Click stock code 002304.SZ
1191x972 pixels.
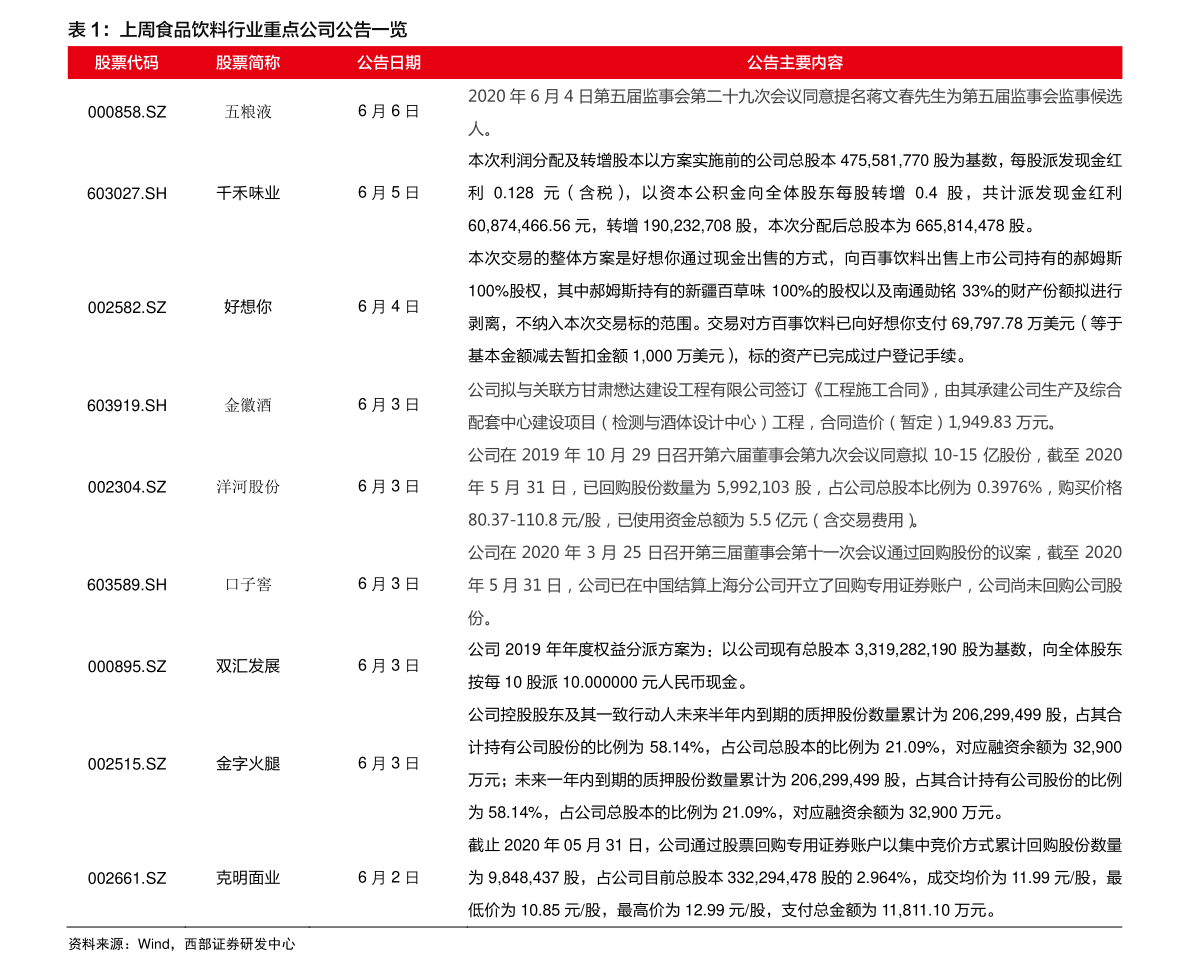click(127, 487)
